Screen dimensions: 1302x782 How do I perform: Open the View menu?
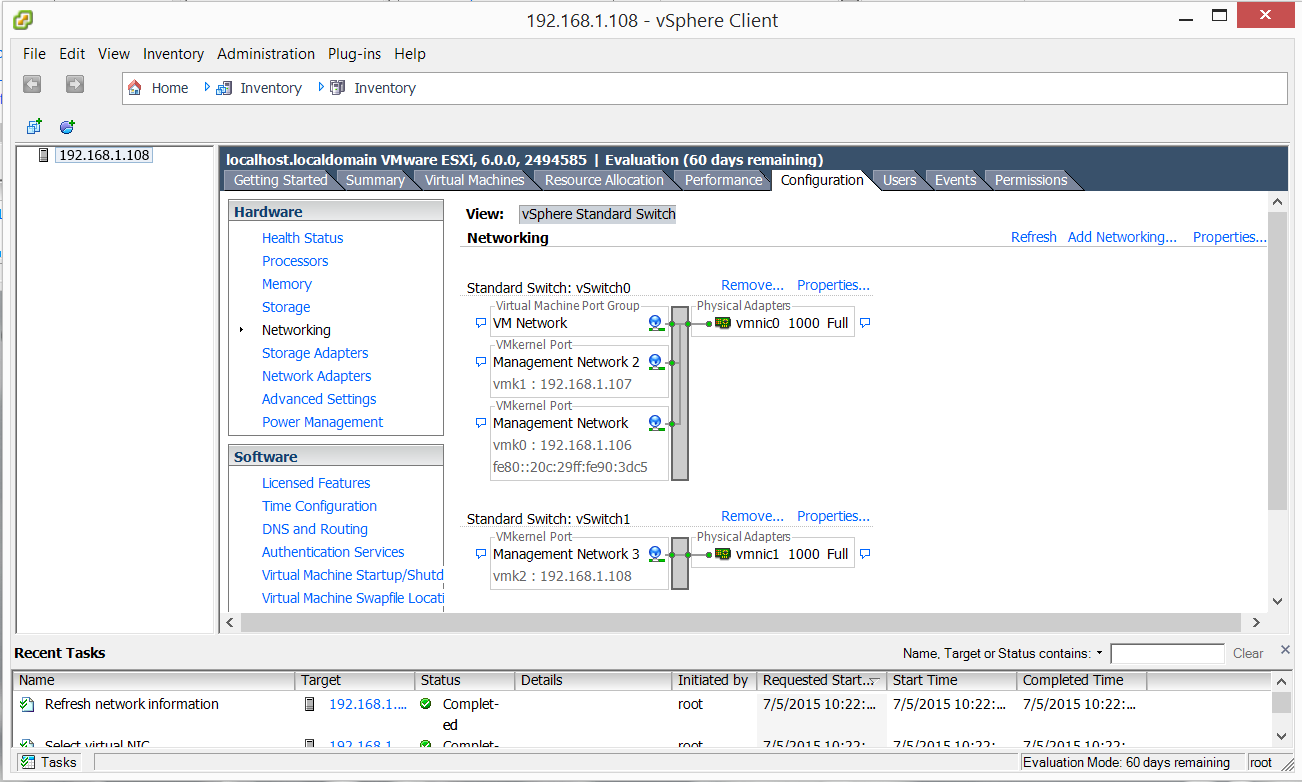(x=114, y=54)
